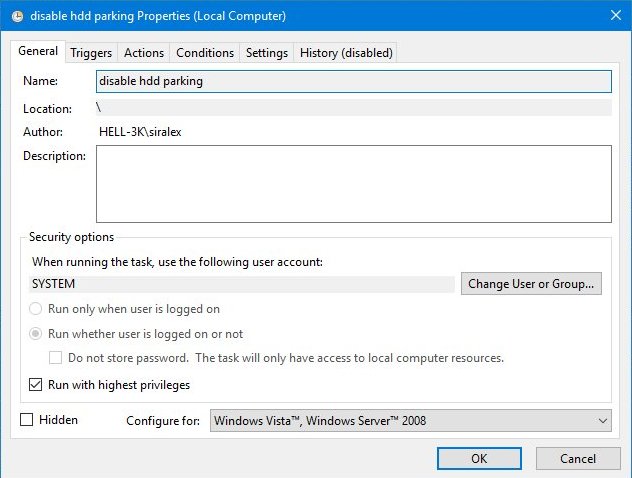Click the Task Scheduler clock icon in title bar
Viewport: 632px width, 478px height.
pyautogui.click(x=17, y=17)
